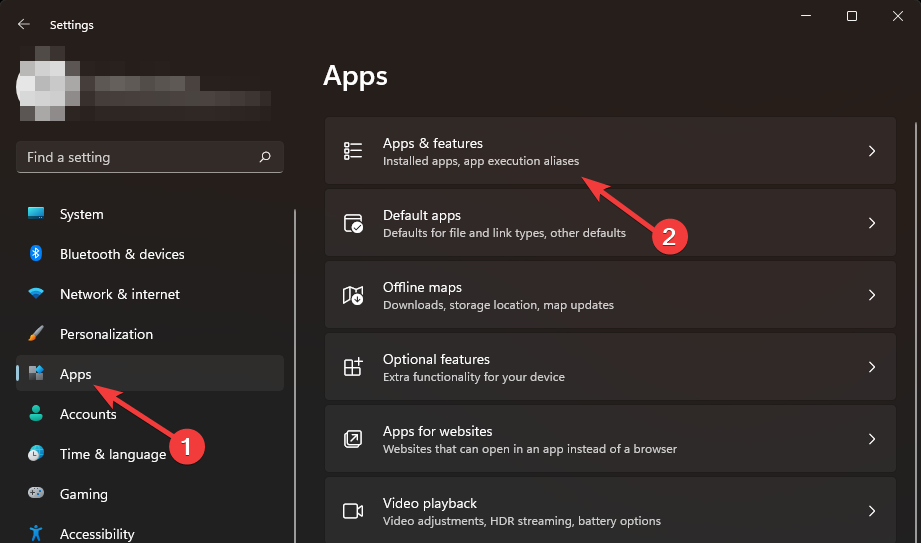The width and height of the screenshot is (921, 543).
Task: Open Accounts in the sidebar
Action: click(x=88, y=414)
